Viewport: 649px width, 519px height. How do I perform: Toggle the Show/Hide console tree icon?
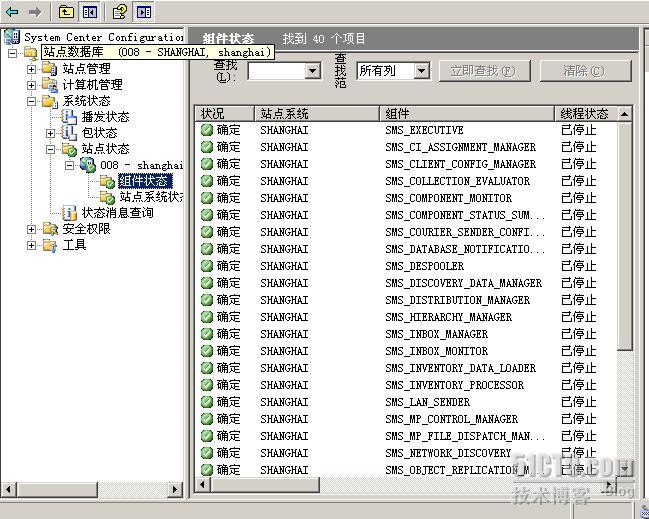(x=89, y=12)
